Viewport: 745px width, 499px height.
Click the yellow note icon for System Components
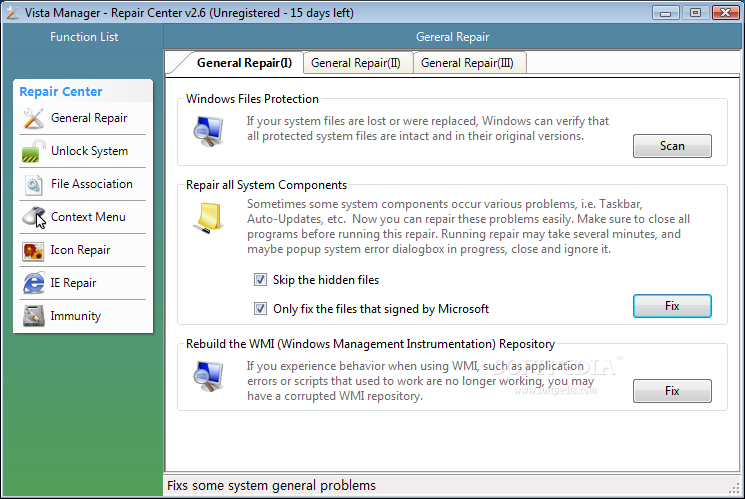[209, 218]
